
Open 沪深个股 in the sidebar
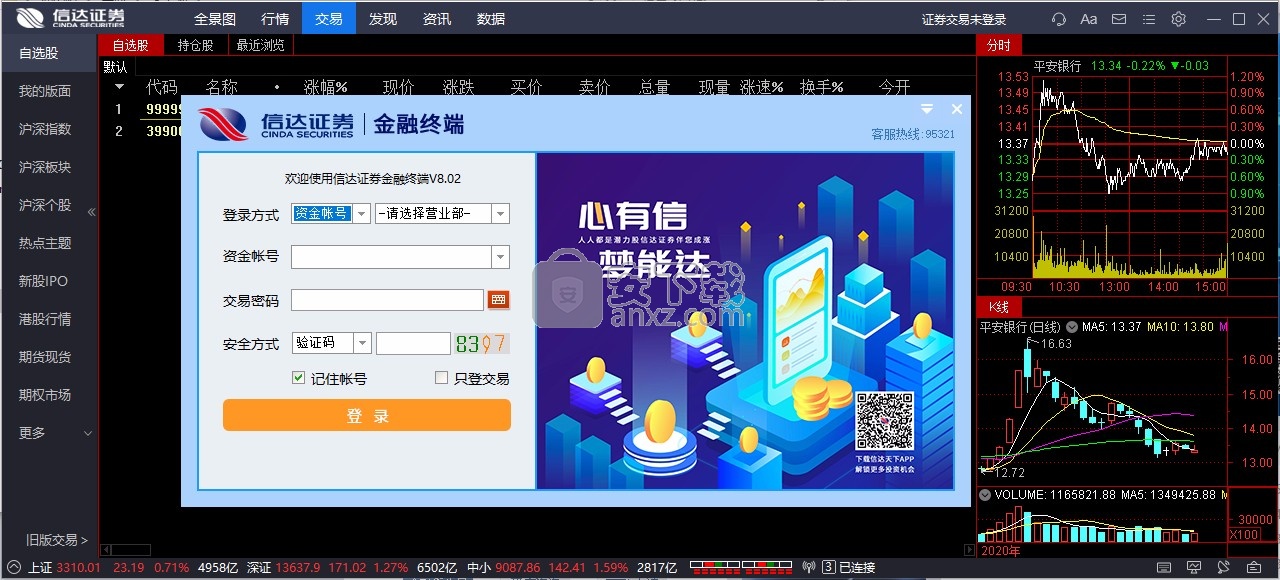(x=45, y=205)
